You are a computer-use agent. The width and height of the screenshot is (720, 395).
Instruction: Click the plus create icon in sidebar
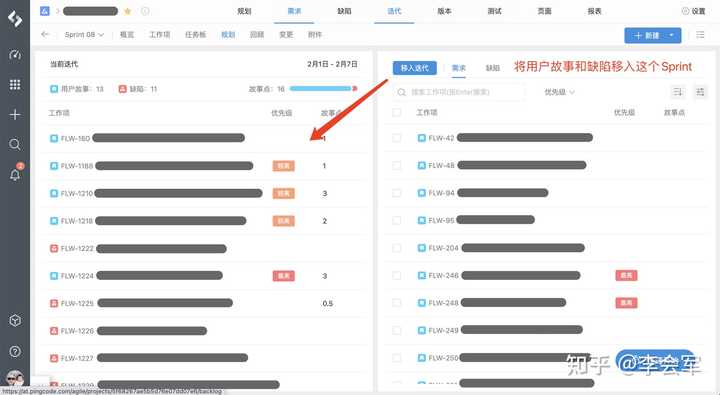pos(15,114)
